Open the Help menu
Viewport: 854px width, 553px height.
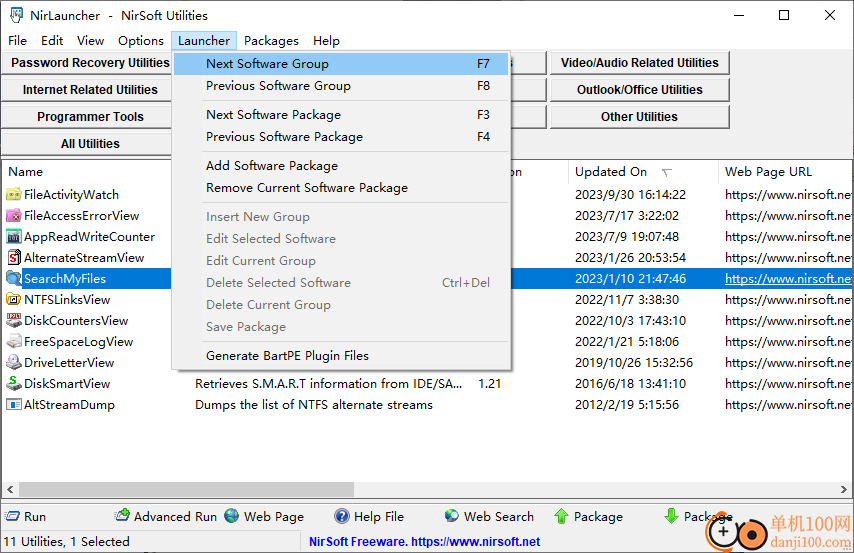tap(326, 41)
